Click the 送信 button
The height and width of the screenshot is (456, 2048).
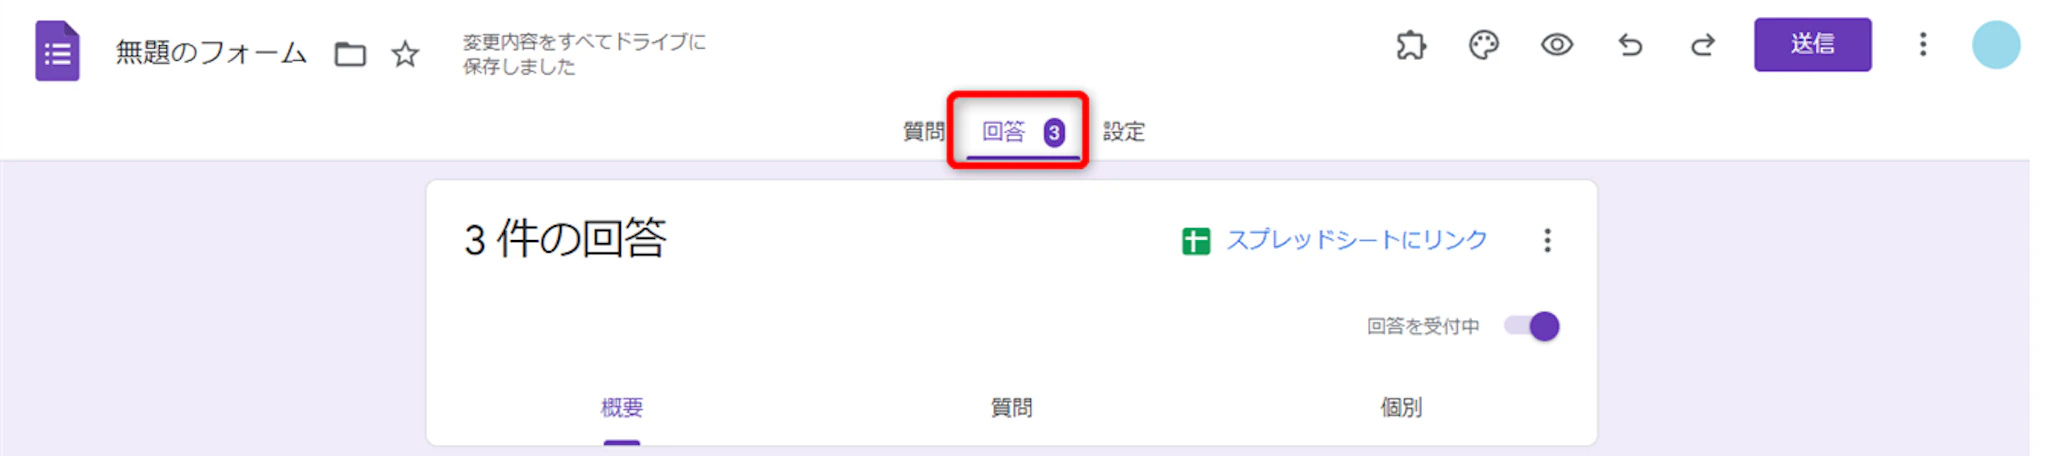(x=1812, y=44)
